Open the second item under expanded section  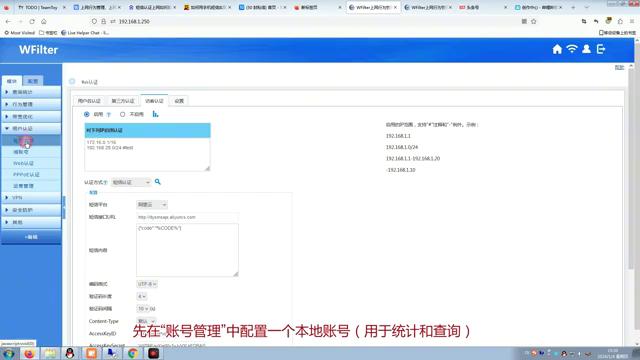(x=21, y=152)
